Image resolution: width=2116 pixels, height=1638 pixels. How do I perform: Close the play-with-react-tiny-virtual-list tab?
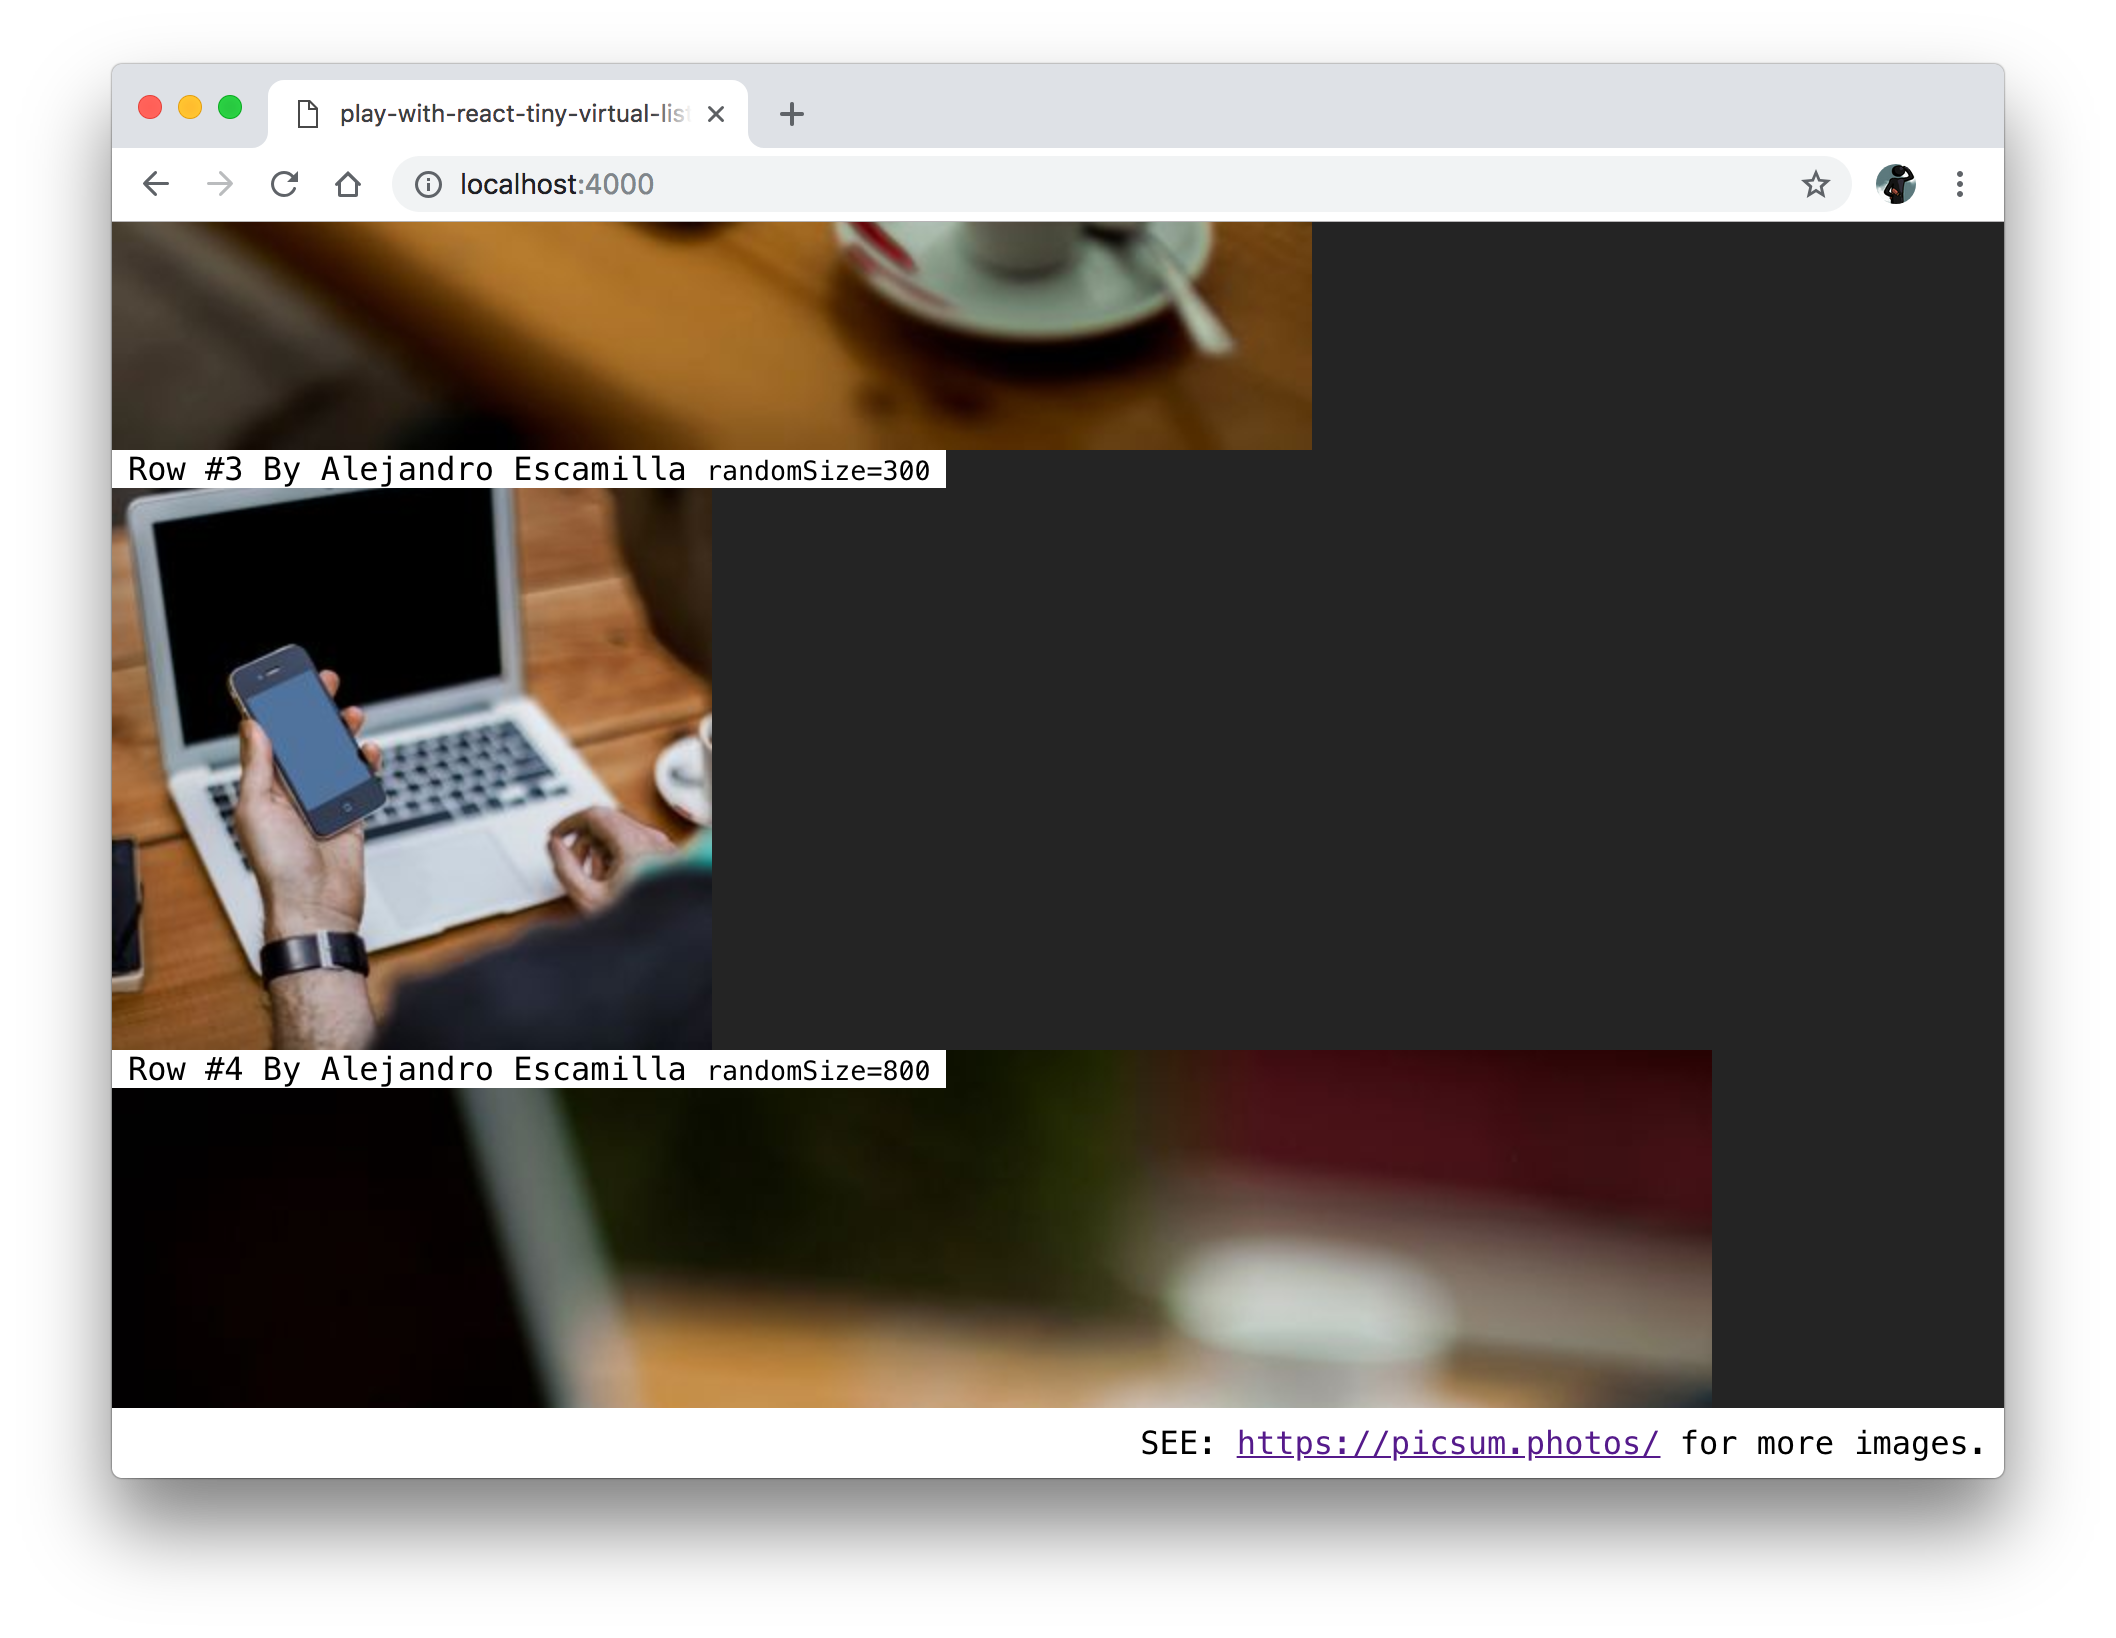[x=716, y=114]
